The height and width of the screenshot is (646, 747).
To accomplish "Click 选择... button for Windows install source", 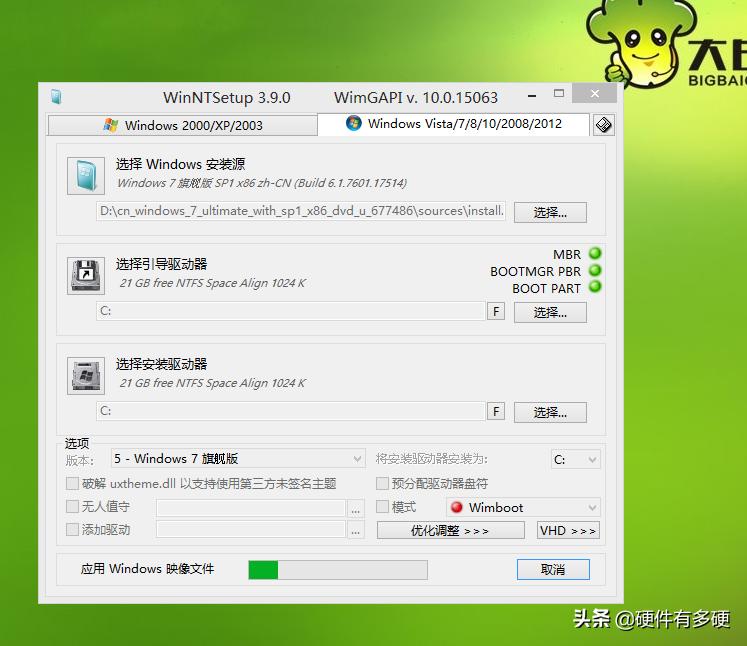I will tap(550, 212).
